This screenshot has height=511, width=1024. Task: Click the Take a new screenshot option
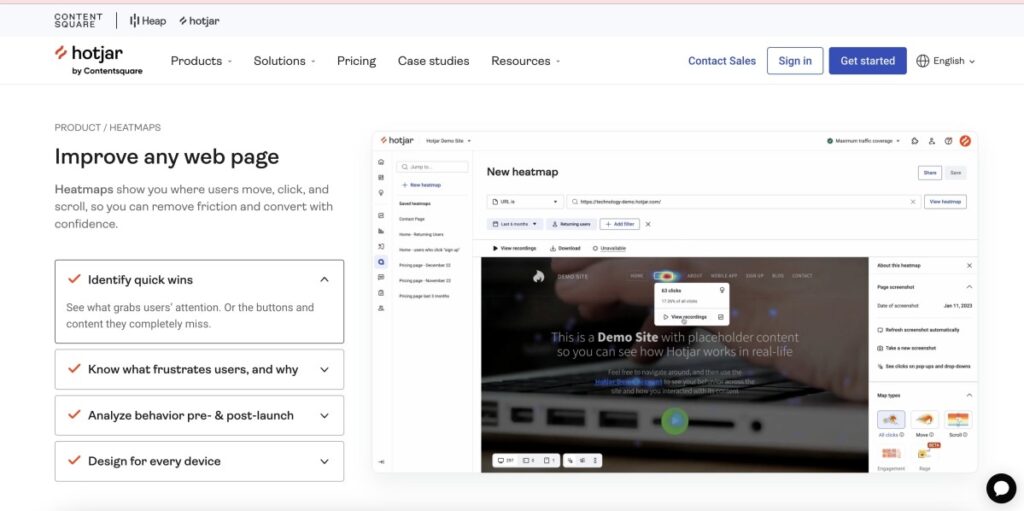906,348
